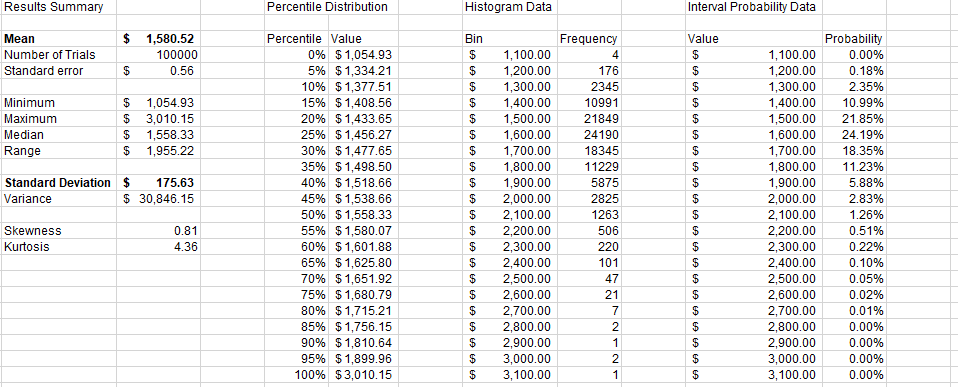Select the probability value 0.10%

click(854, 263)
